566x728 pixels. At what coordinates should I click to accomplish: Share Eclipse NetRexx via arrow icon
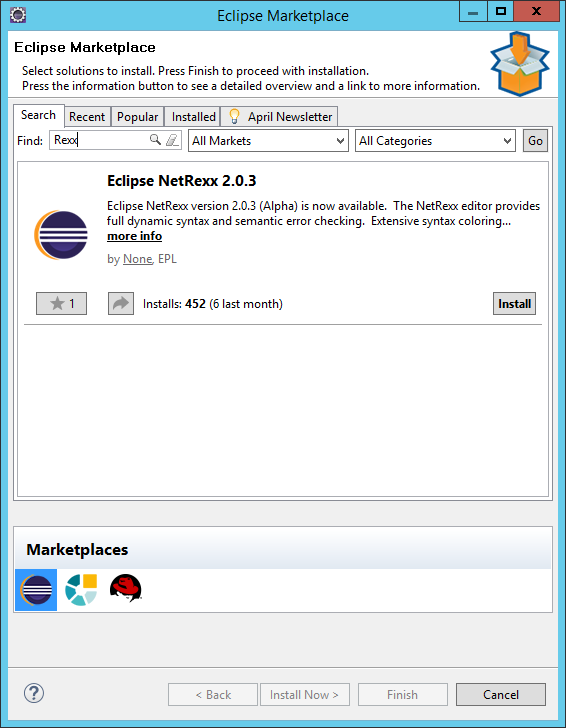coord(121,304)
